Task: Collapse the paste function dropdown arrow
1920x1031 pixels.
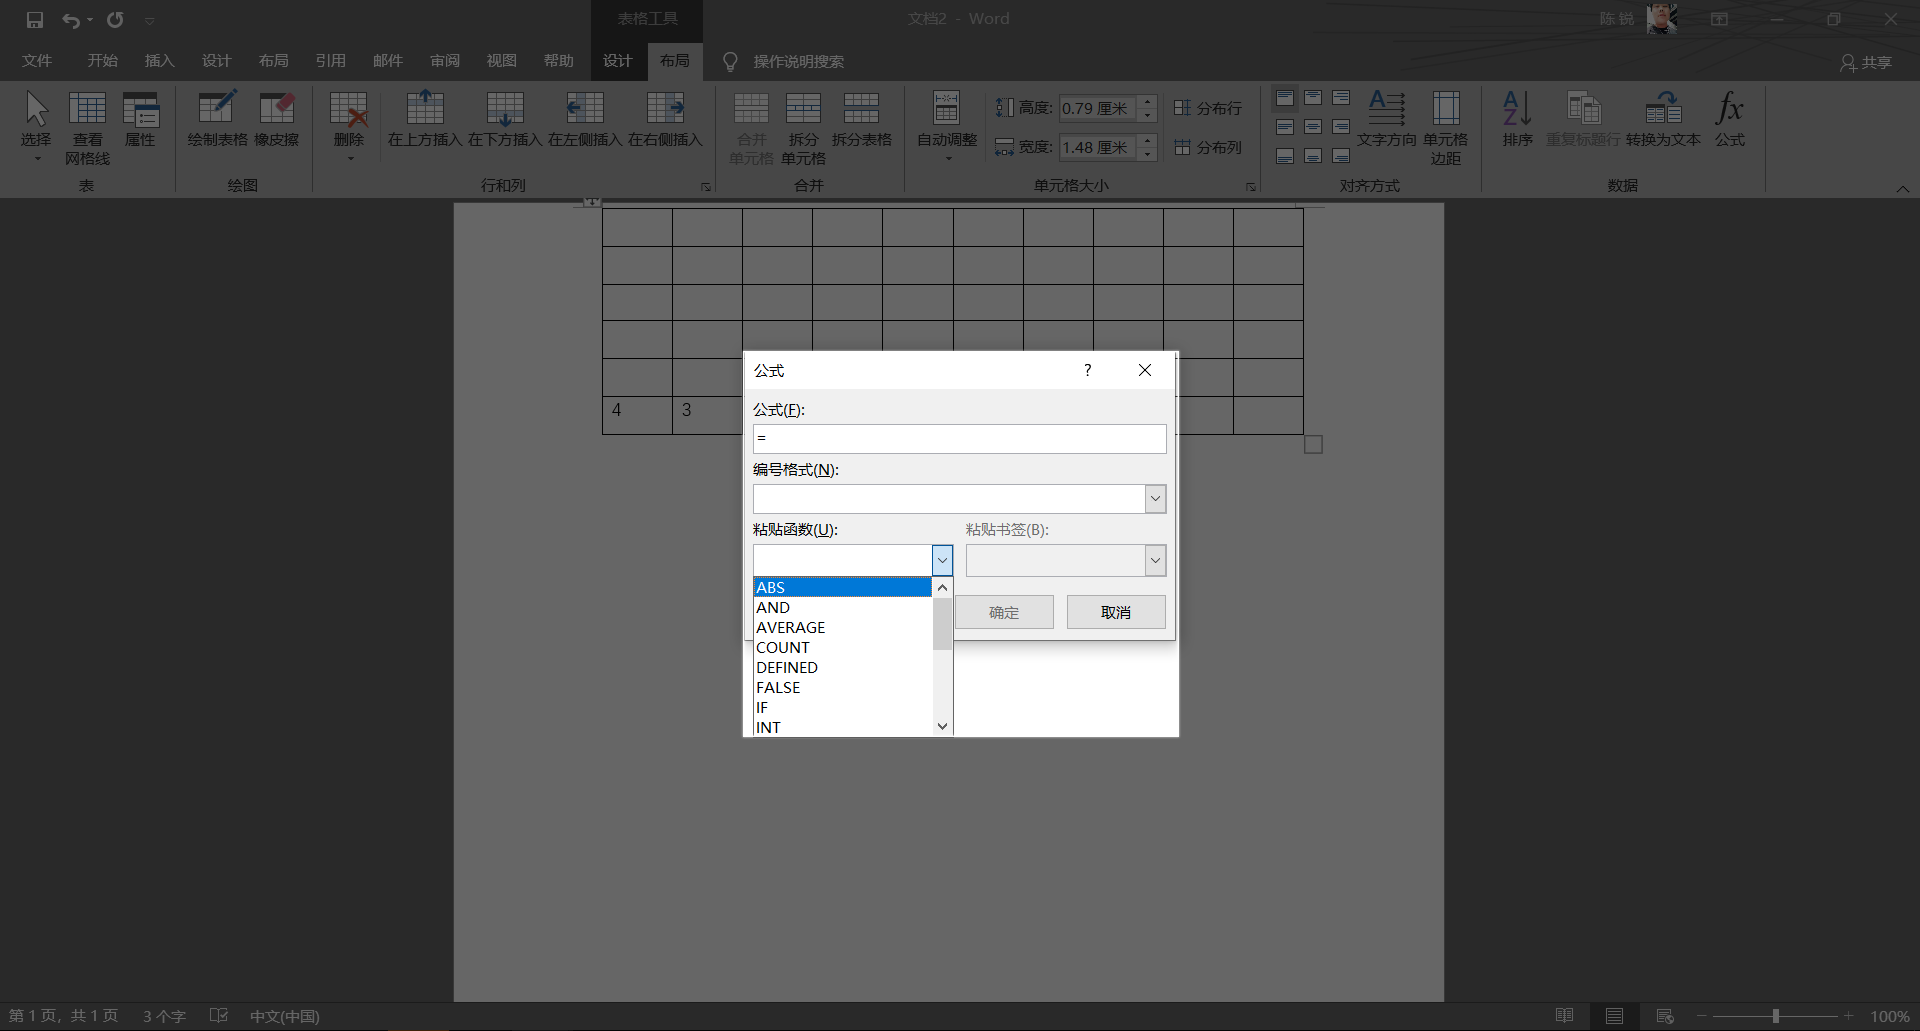Action: click(x=942, y=560)
